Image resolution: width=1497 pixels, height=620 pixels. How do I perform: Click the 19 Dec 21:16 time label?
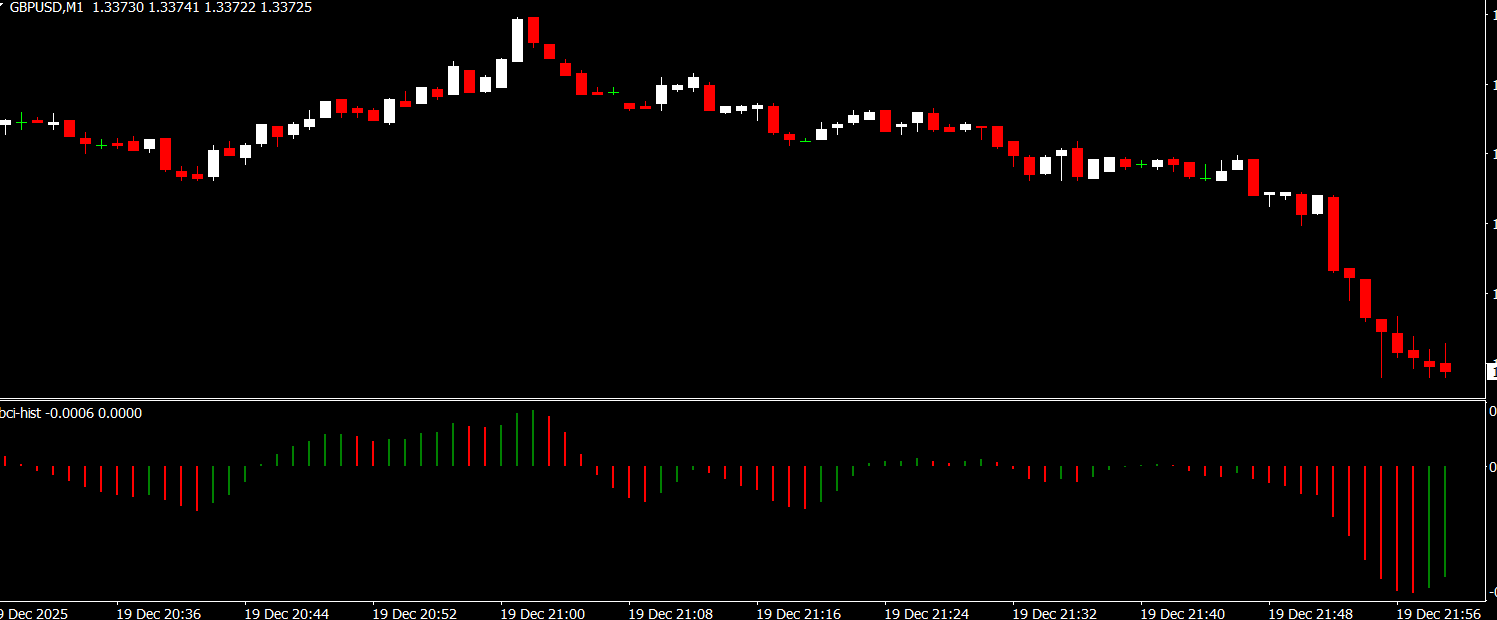point(798,612)
